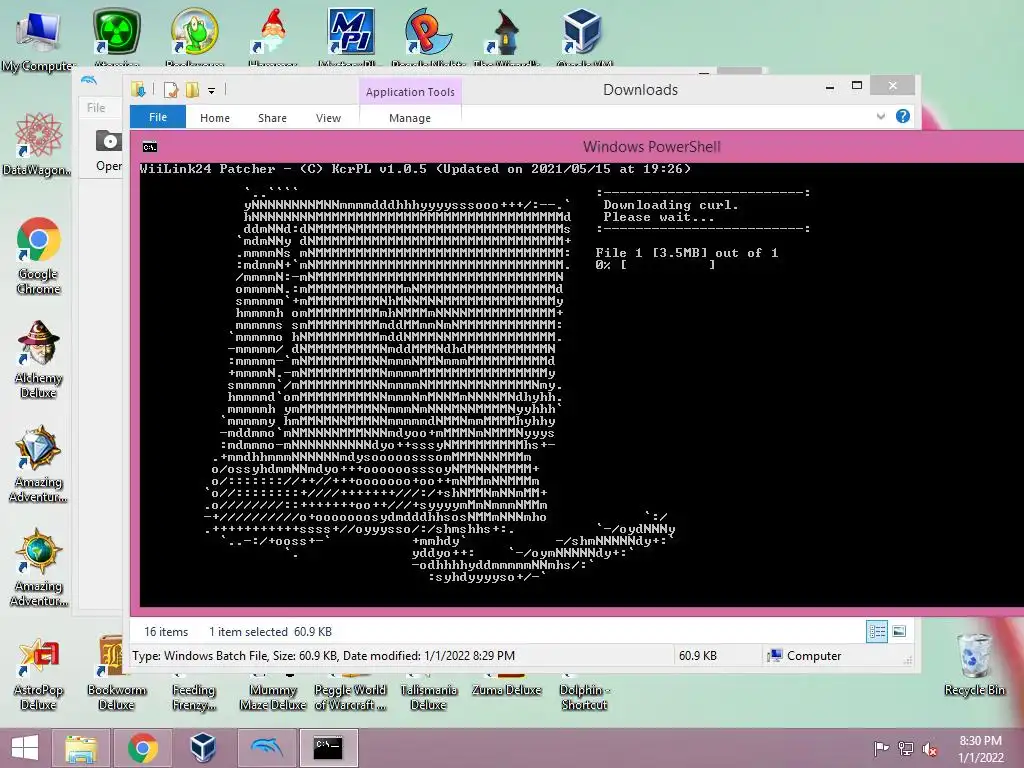This screenshot has height=768, width=1024.
Task: Open Amazing Adventures compass globe icon
Action: click(38, 567)
